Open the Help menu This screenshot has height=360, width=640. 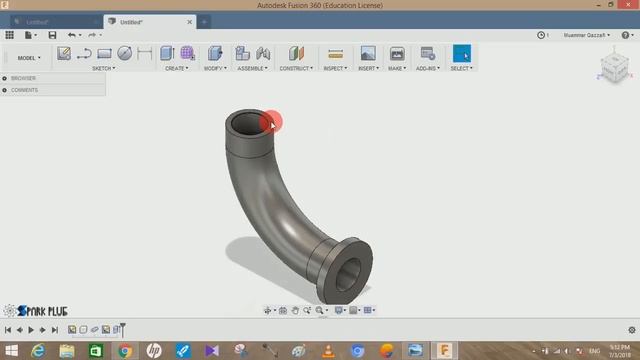point(627,35)
